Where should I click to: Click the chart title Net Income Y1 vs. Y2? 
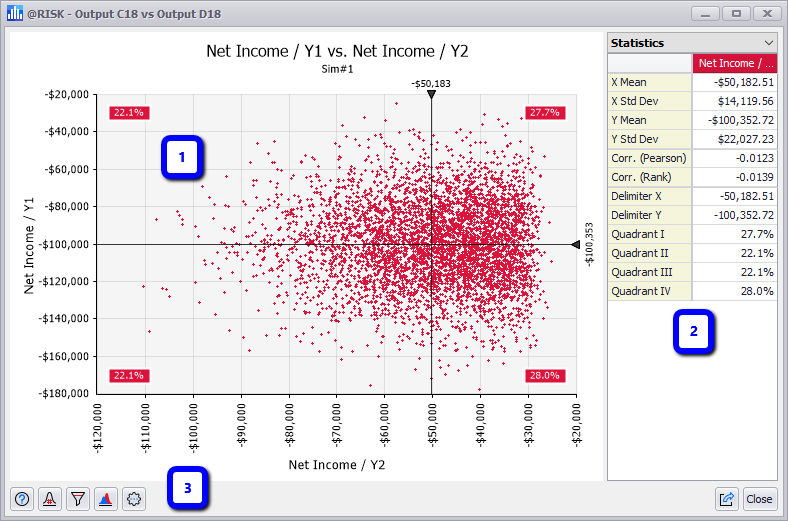pos(337,52)
